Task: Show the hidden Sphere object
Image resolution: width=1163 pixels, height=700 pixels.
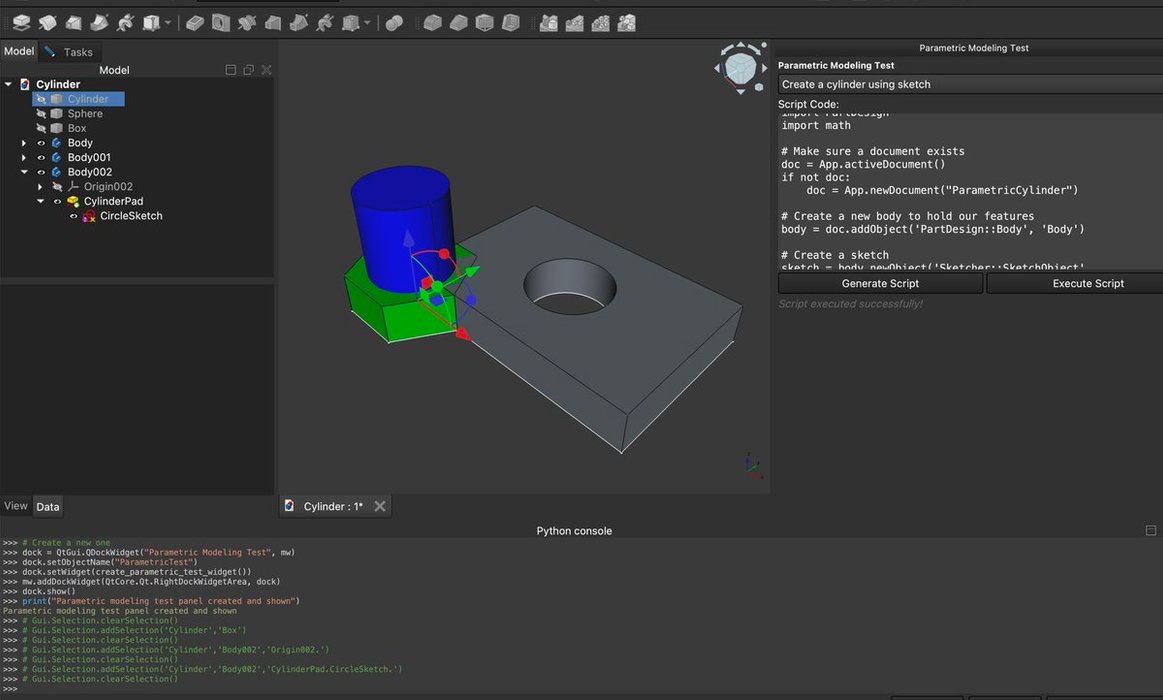Action: [x=41, y=114]
